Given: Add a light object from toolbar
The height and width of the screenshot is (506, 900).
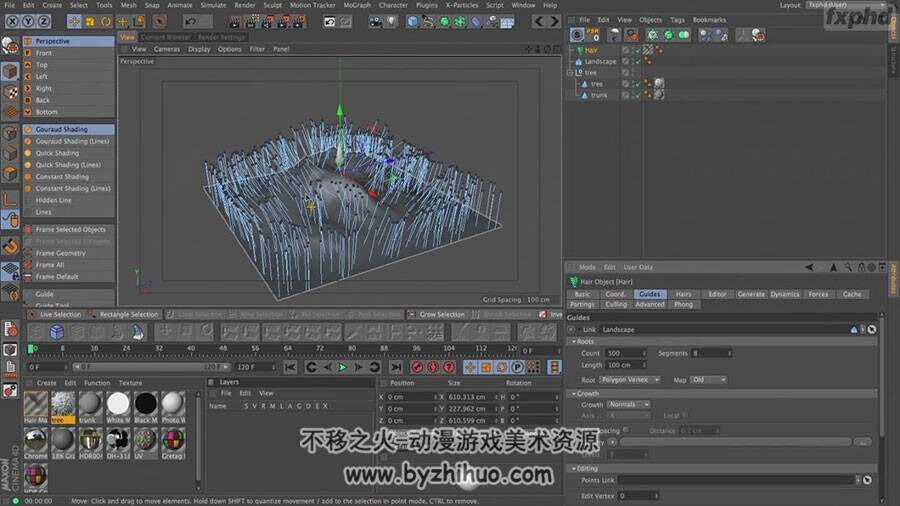Looking at the screenshot, I should coord(391,22).
